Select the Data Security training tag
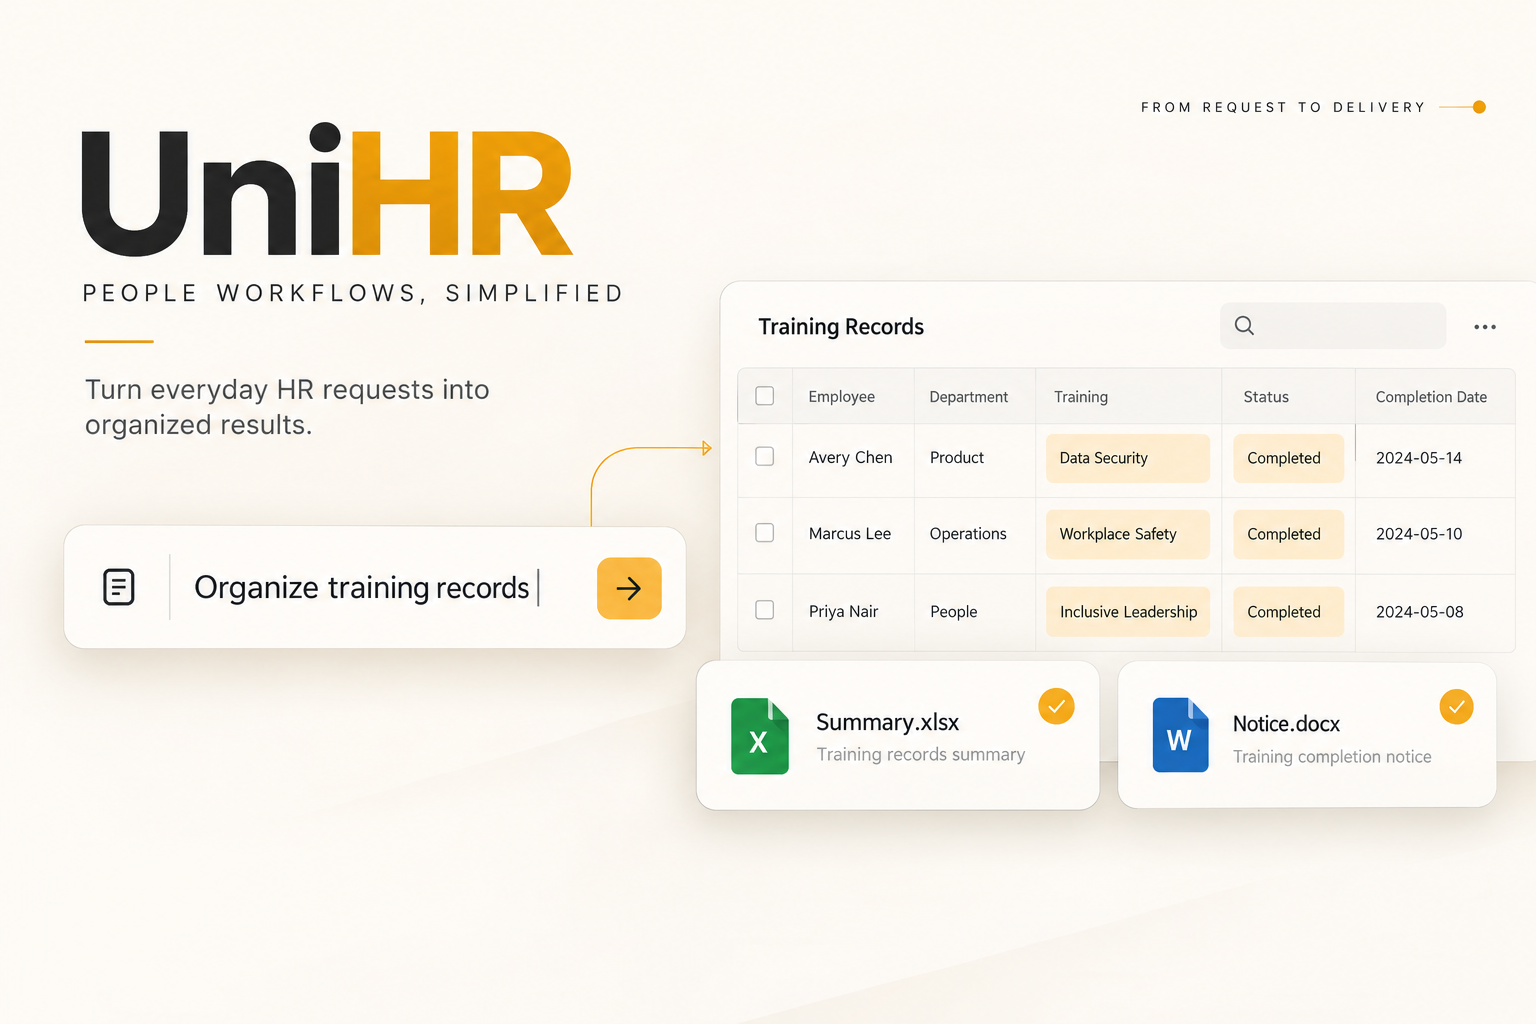The image size is (1536, 1024). (1128, 458)
